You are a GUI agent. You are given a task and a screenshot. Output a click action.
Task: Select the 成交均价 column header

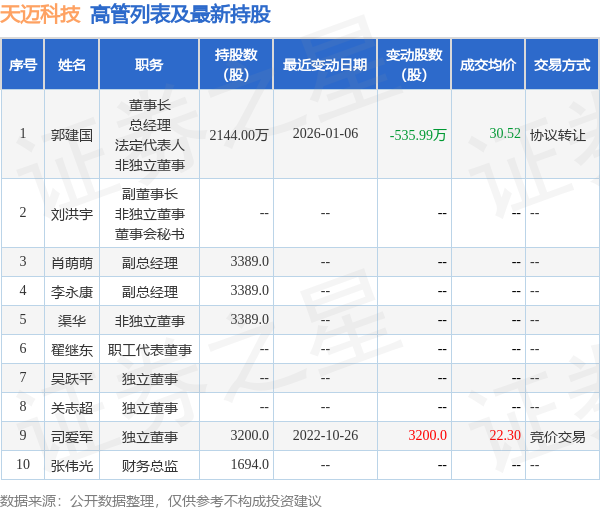point(488,65)
